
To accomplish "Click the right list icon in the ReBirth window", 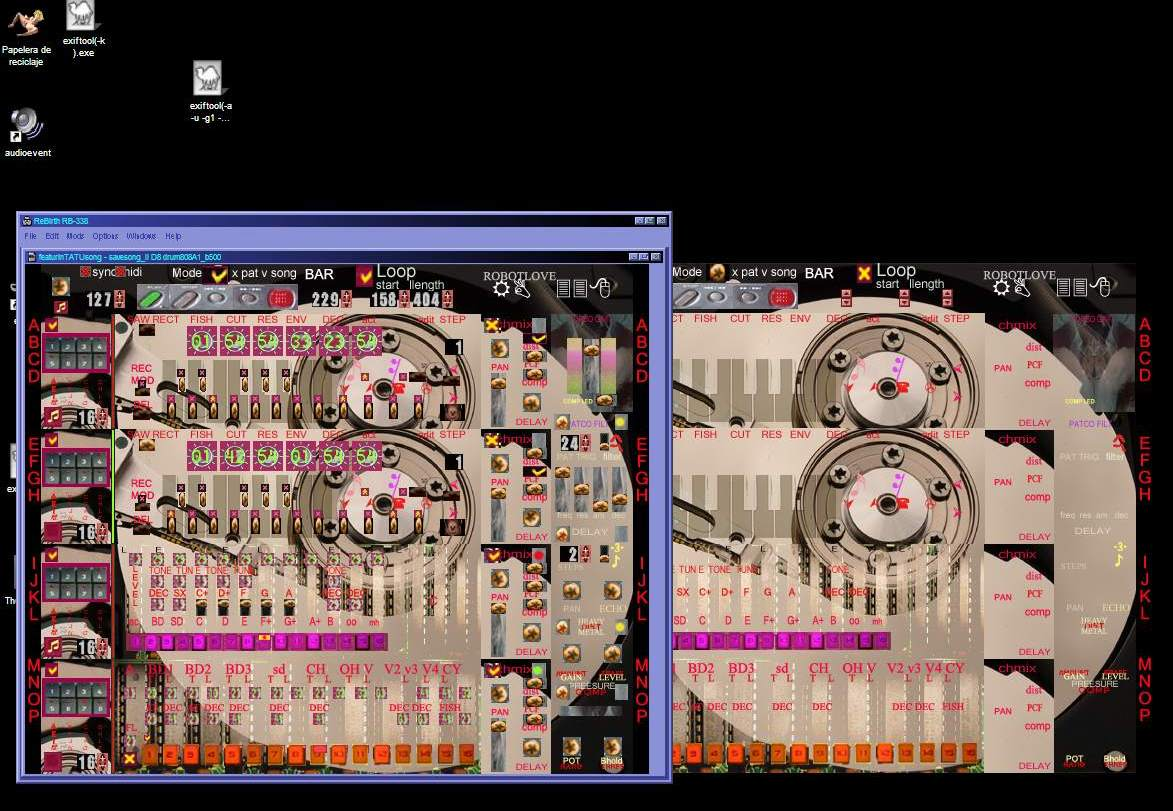I will click(580, 289).
